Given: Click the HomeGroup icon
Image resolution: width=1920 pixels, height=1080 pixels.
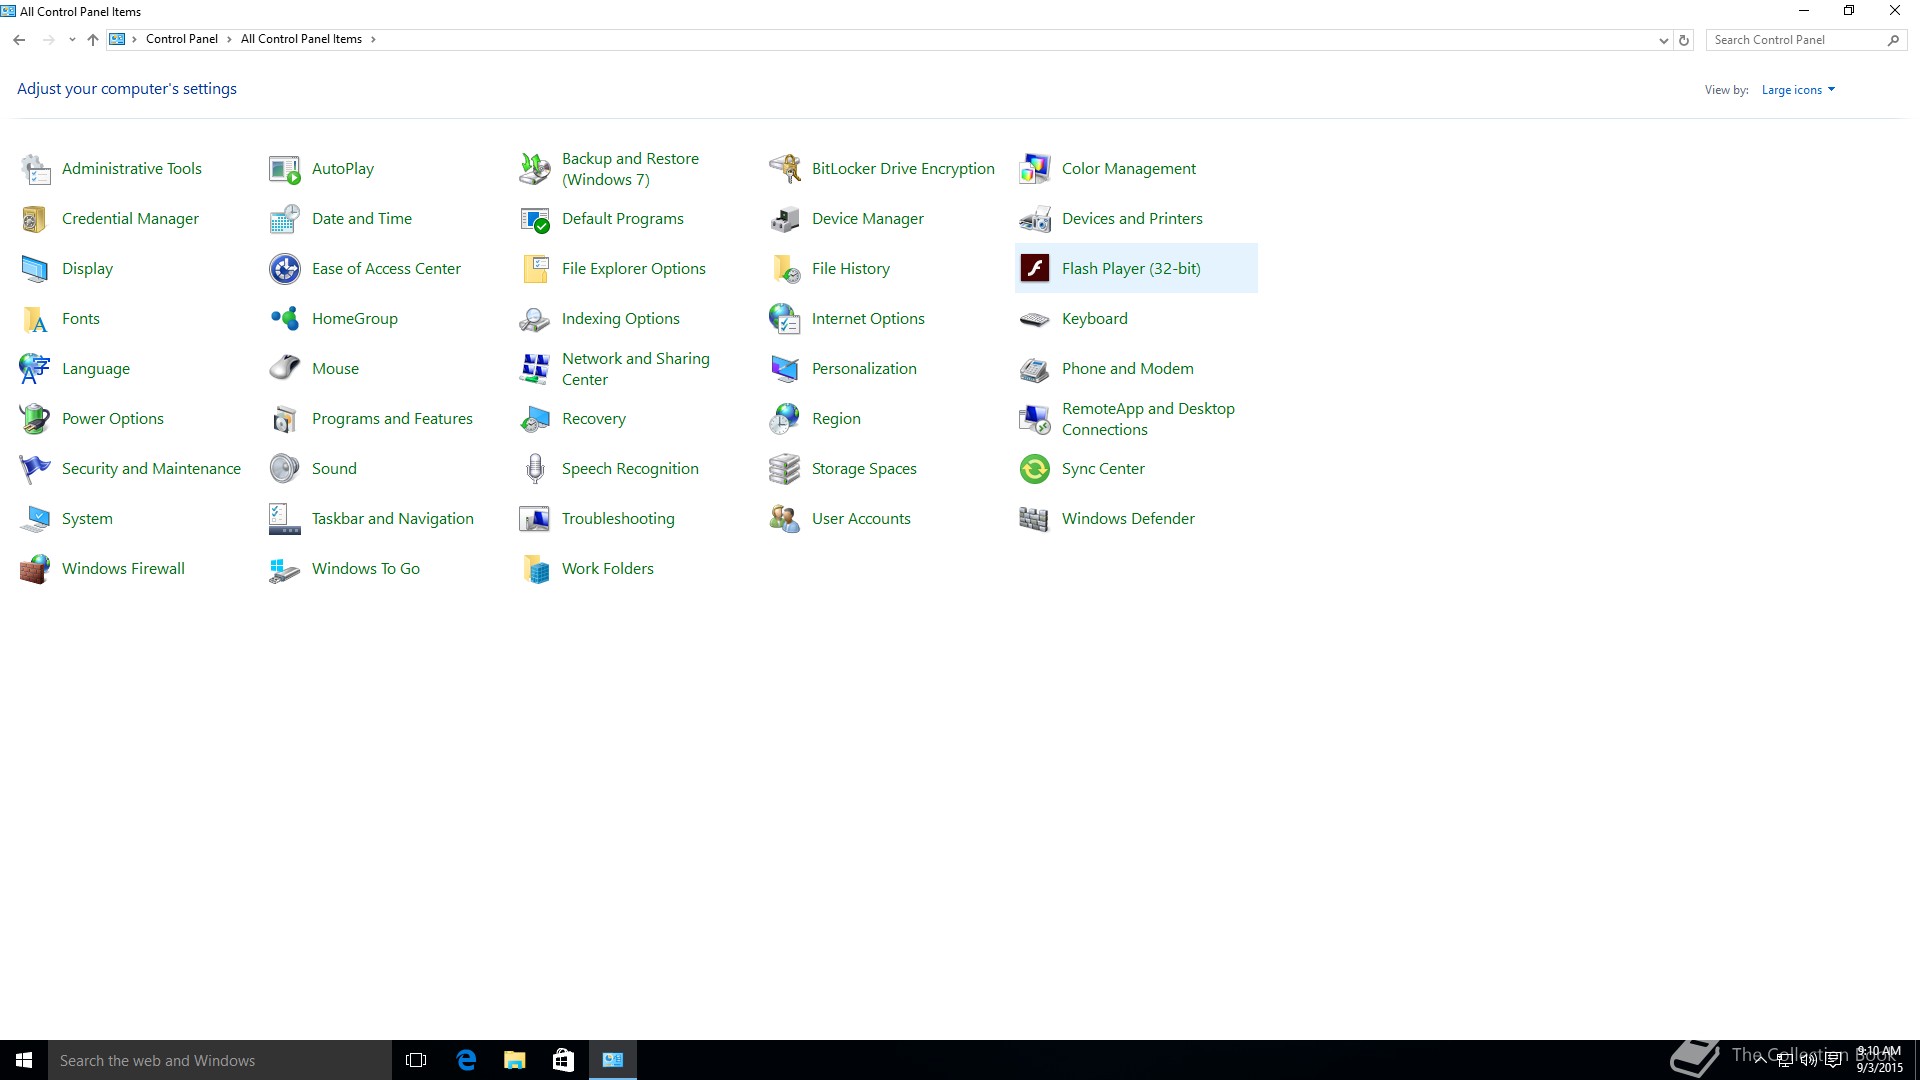Looking at the screenshot, I should pos(285,319).
